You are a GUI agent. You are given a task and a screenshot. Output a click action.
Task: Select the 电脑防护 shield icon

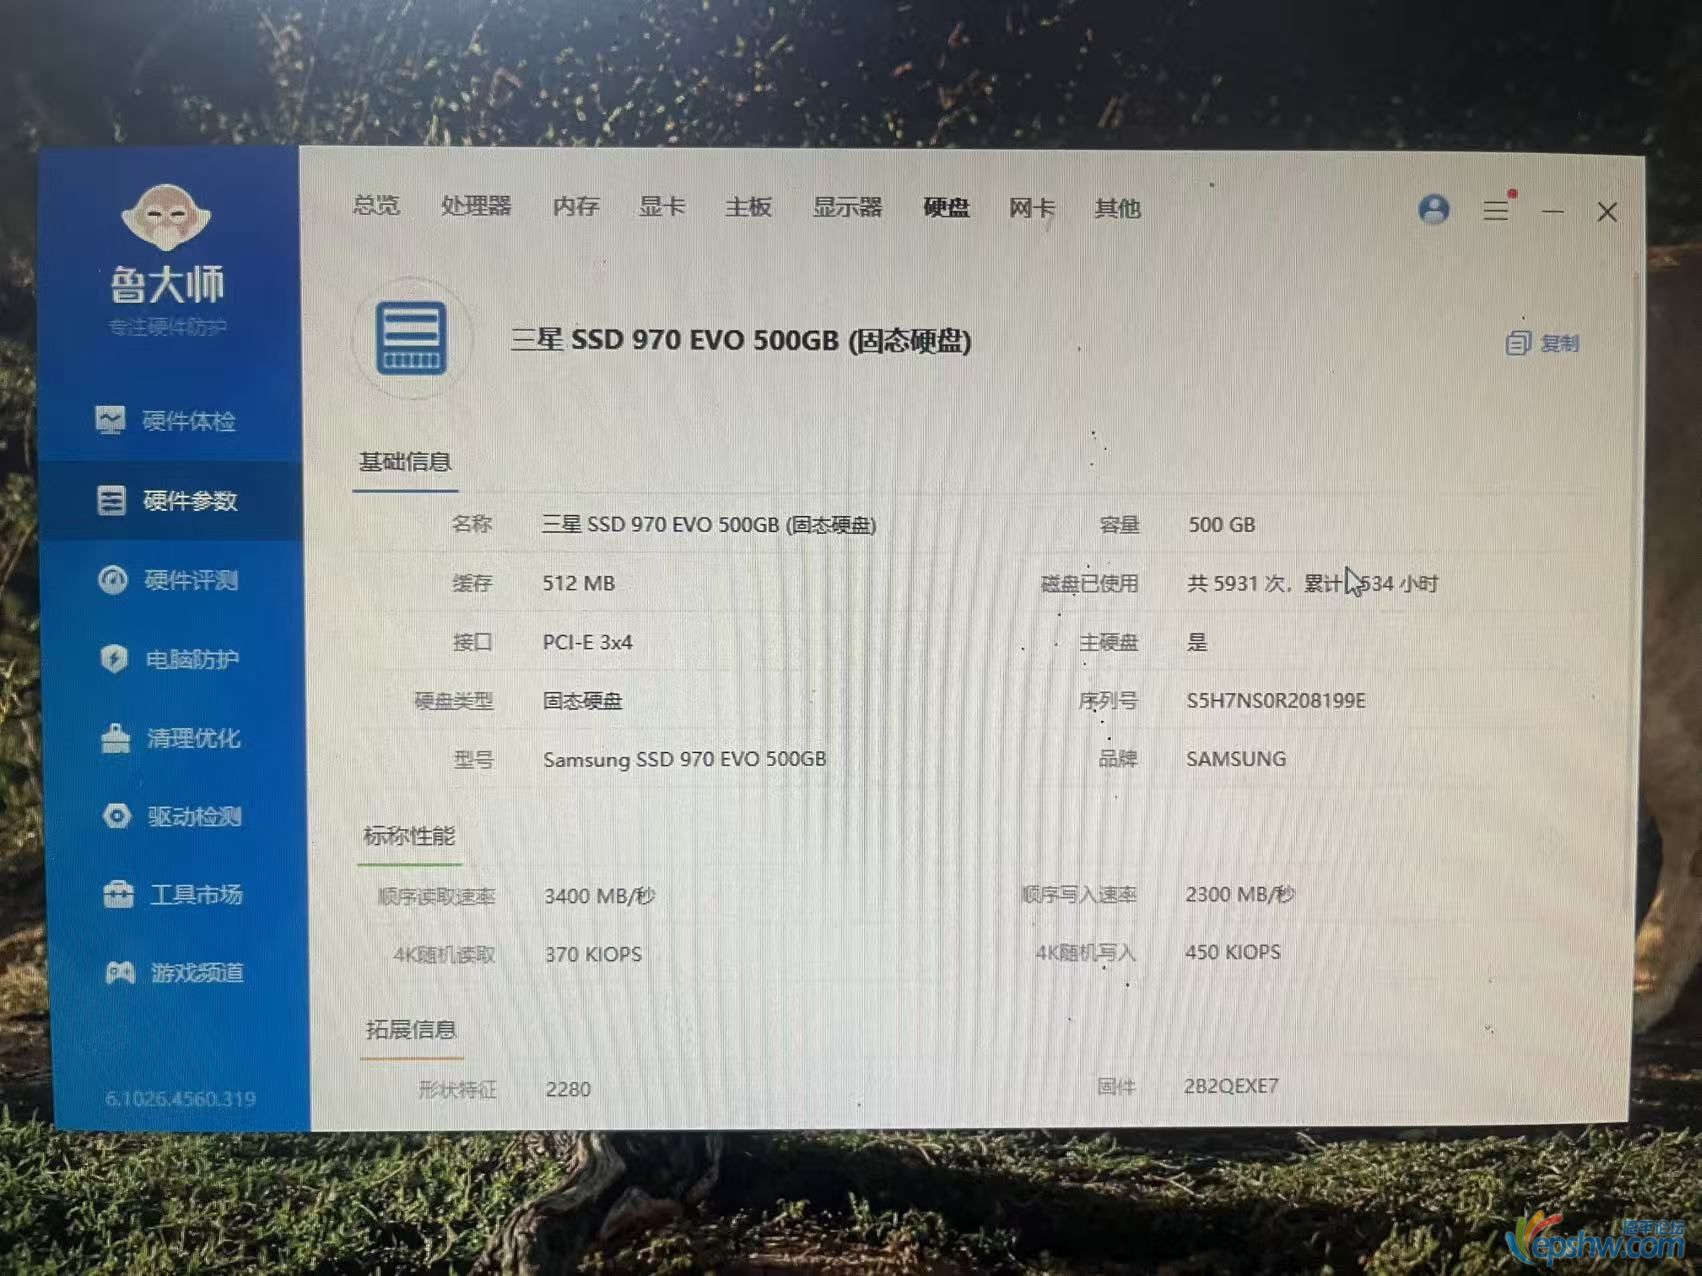pos(114,659)
